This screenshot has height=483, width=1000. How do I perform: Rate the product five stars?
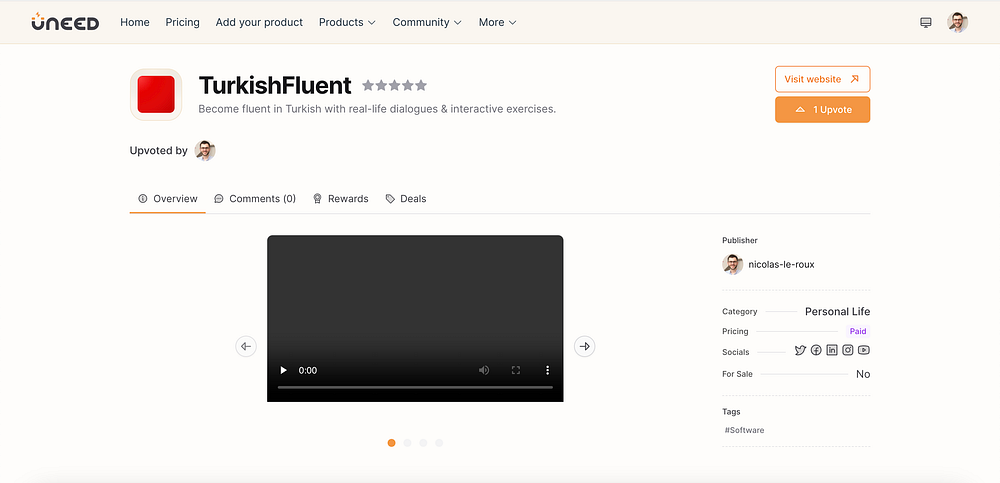(x=421, y=85)
